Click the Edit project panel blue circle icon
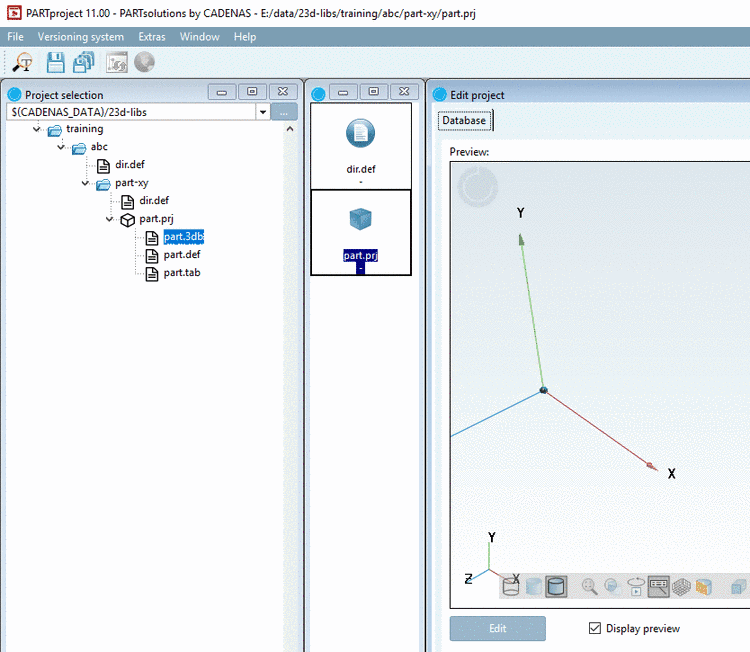This screenshot has height=652, width=750. coord(439,95)
